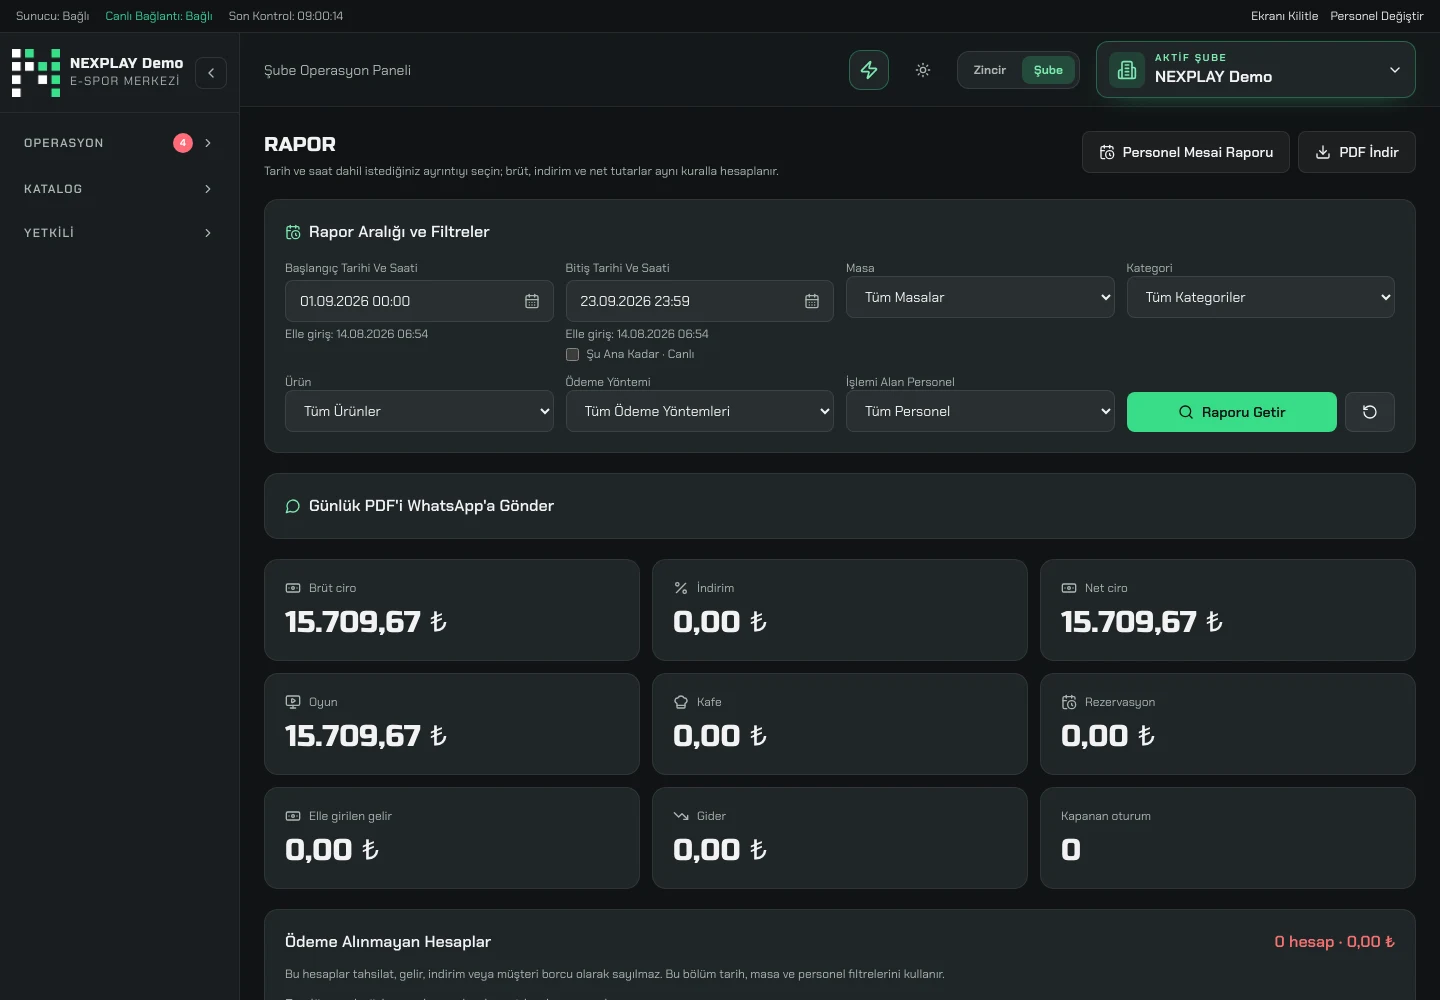Open calendar picker for Başlangıç Tarihi field
1440x1000 pixels.
[x=532, y=301]
